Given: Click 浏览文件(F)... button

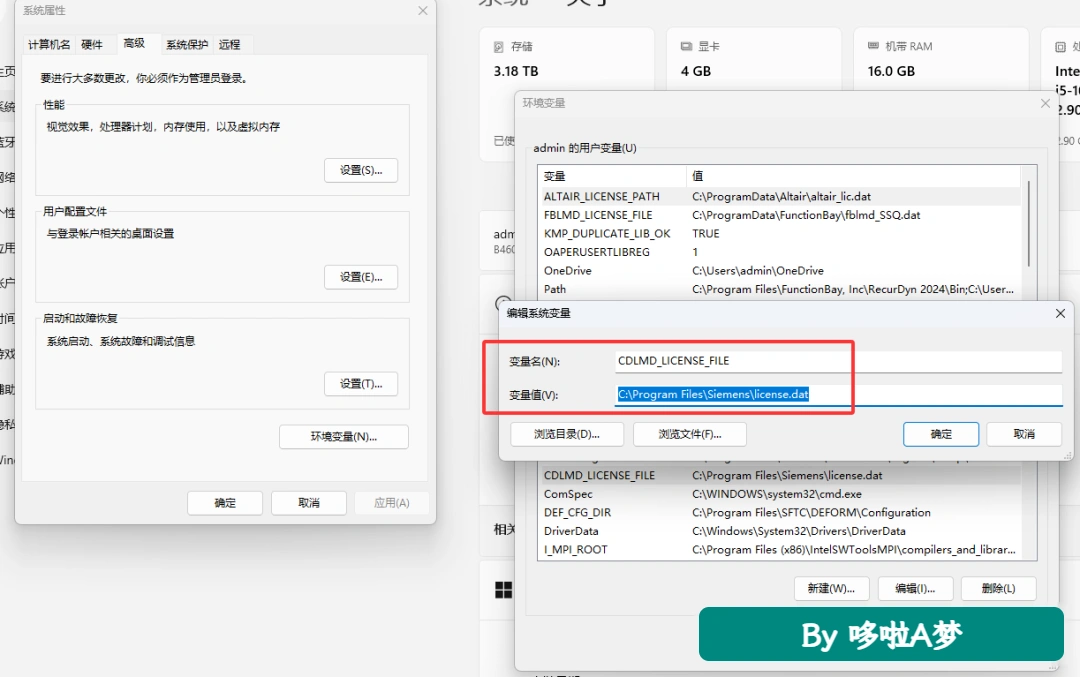Looking at the screenshot, I should coord(689,434).
